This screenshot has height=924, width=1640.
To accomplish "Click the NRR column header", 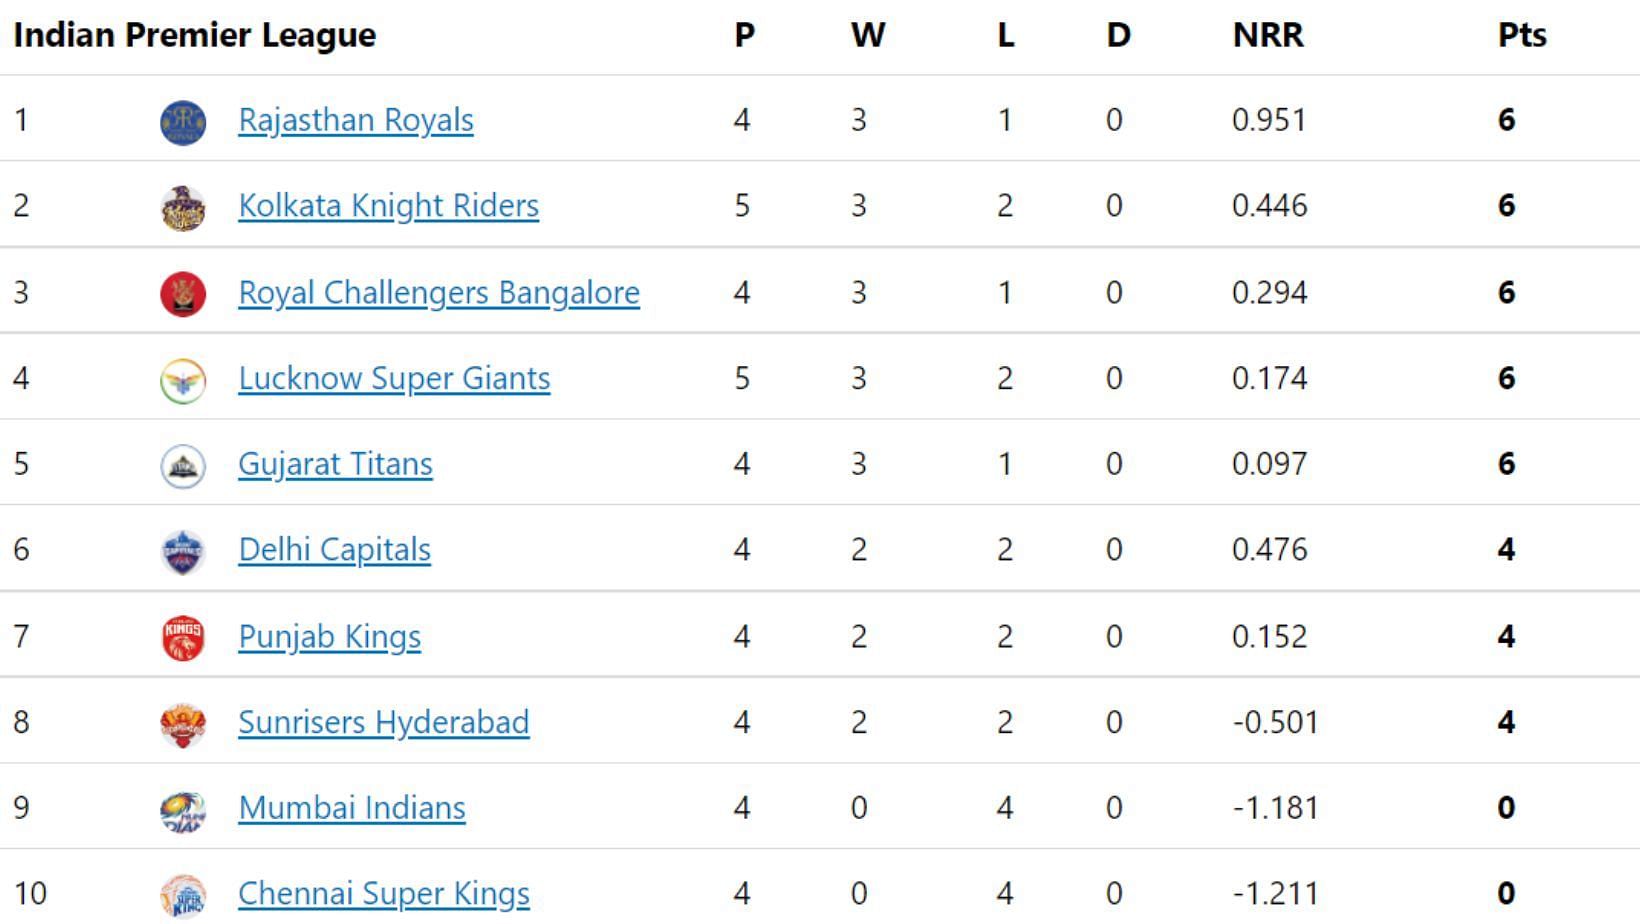I will (1268, 35).
